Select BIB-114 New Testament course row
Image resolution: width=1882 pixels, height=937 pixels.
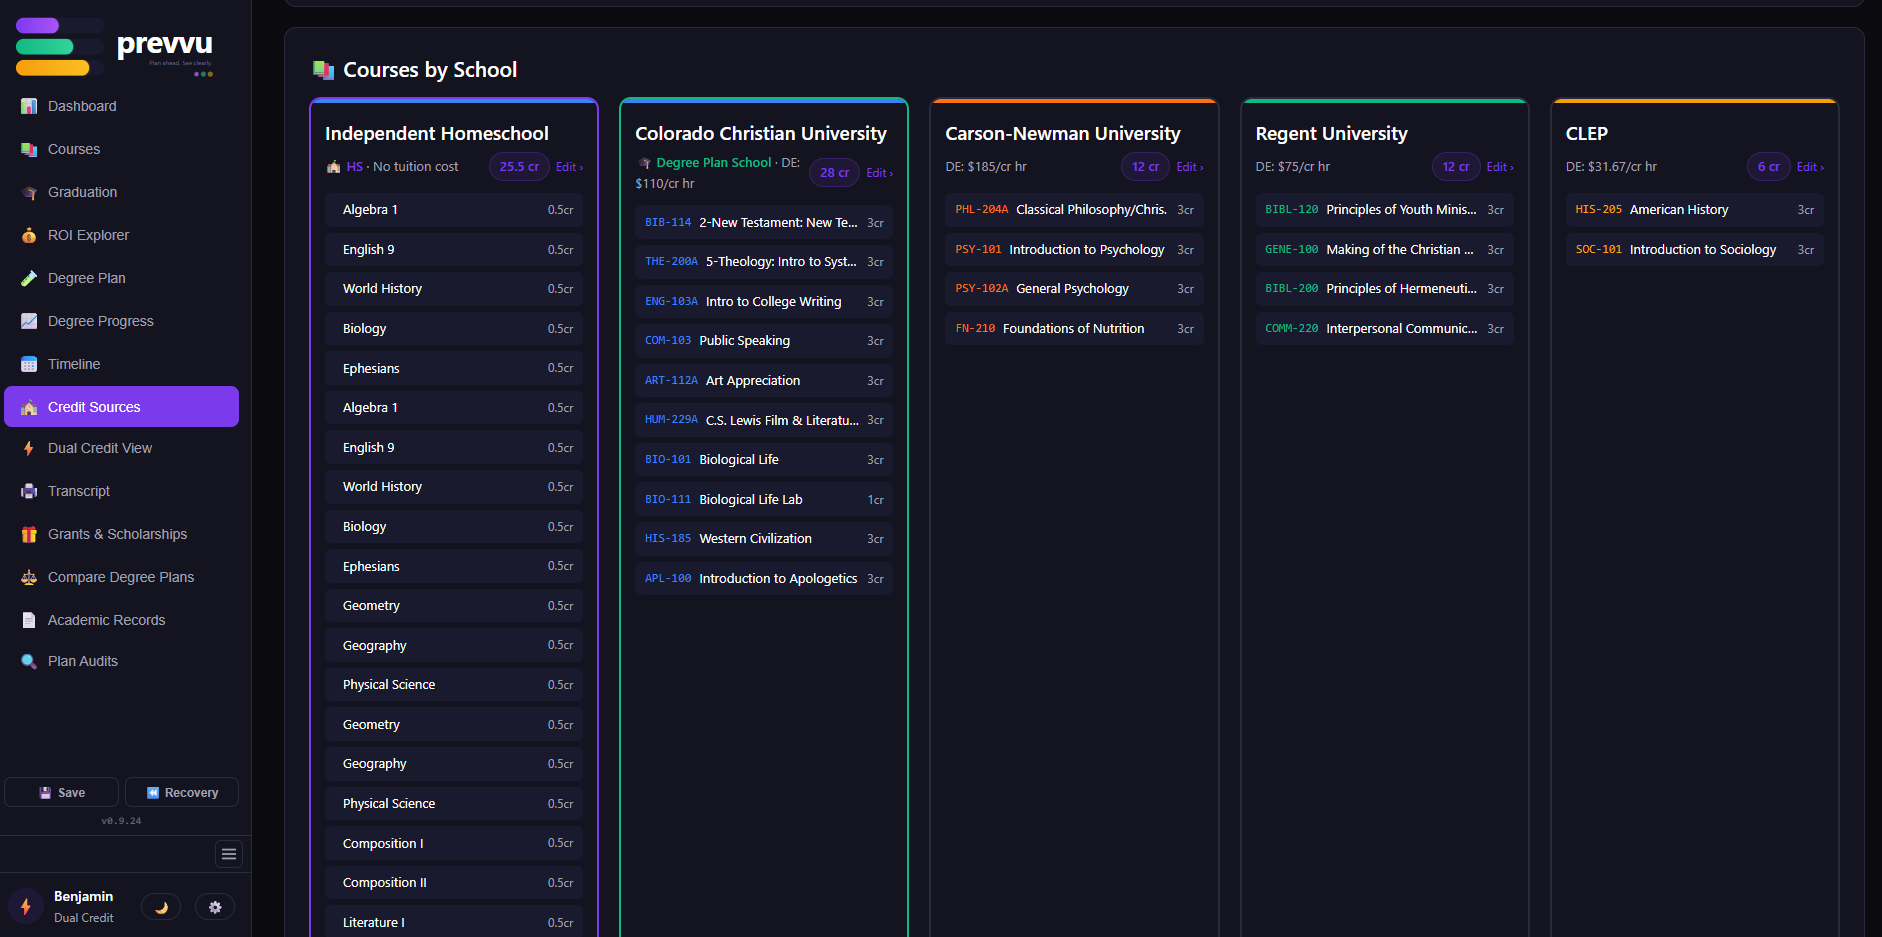click(764, 223)
